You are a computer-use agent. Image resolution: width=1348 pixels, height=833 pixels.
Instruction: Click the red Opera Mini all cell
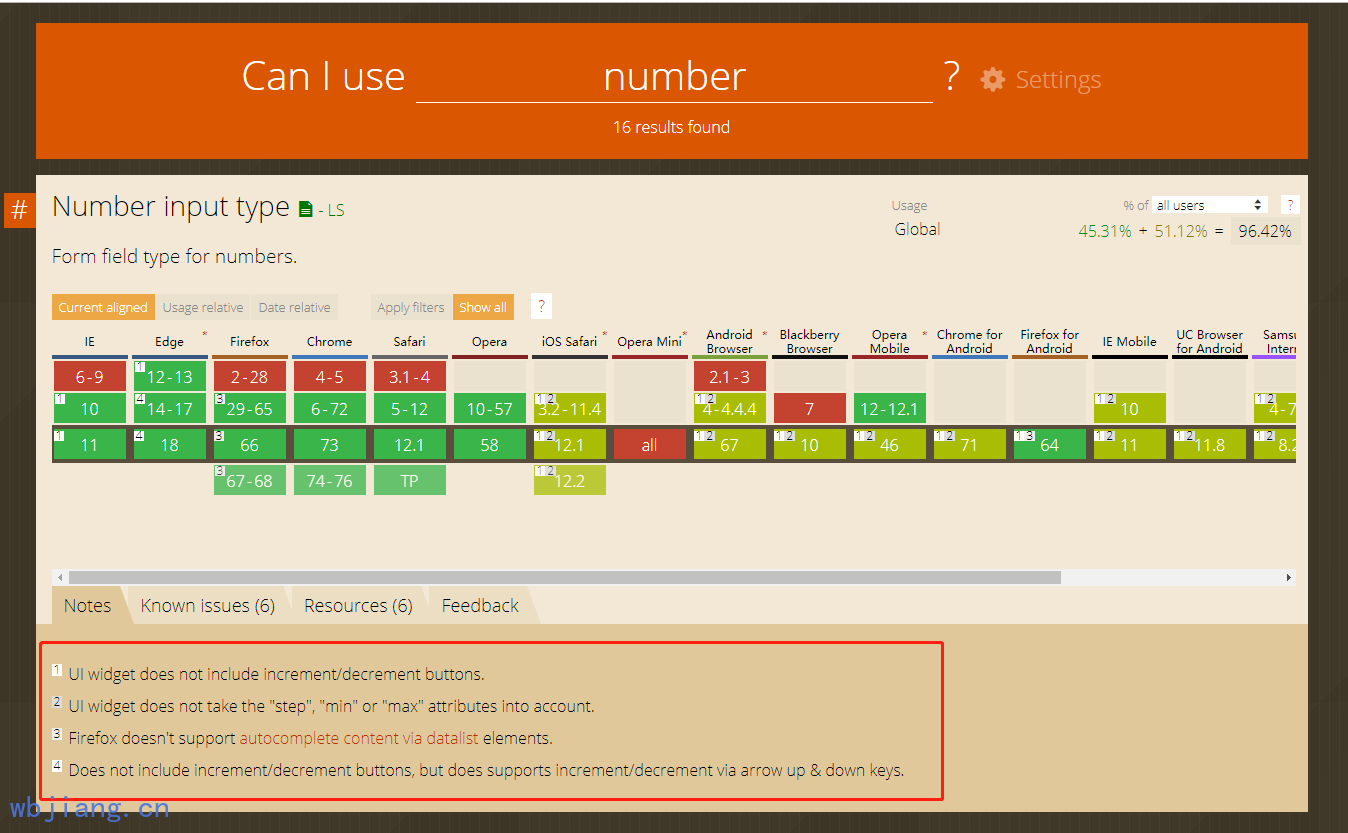tap(649, 445)
